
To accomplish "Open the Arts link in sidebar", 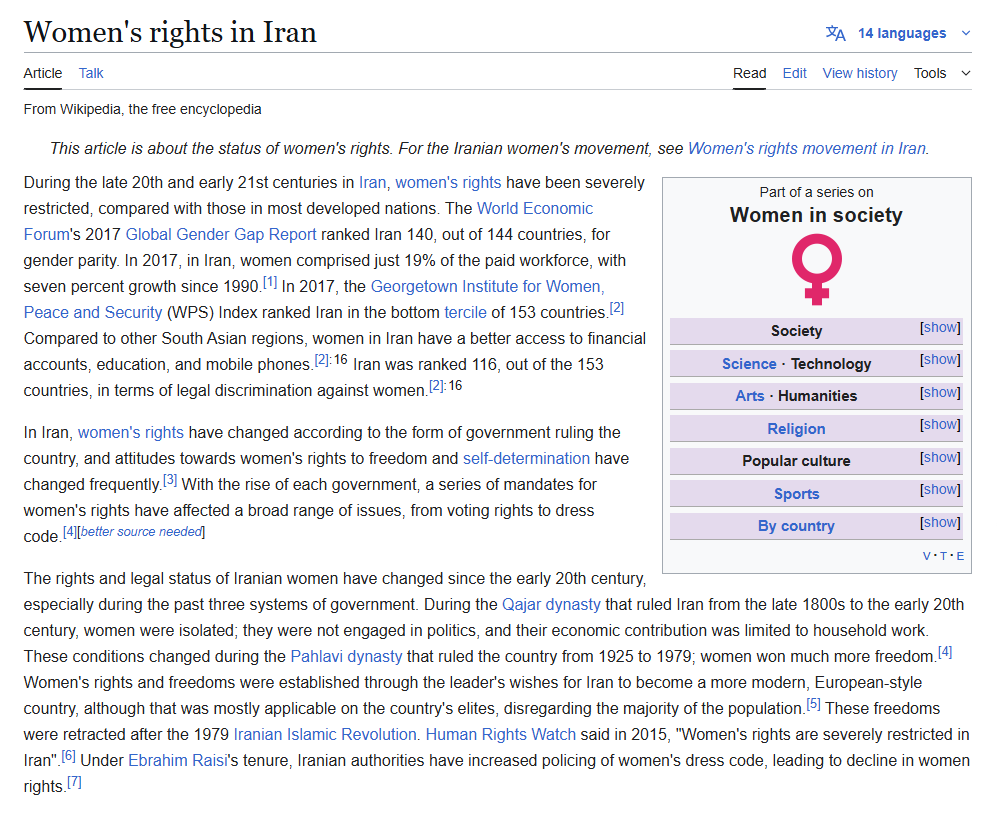I will pyautogui.click(x=750, y=395).
